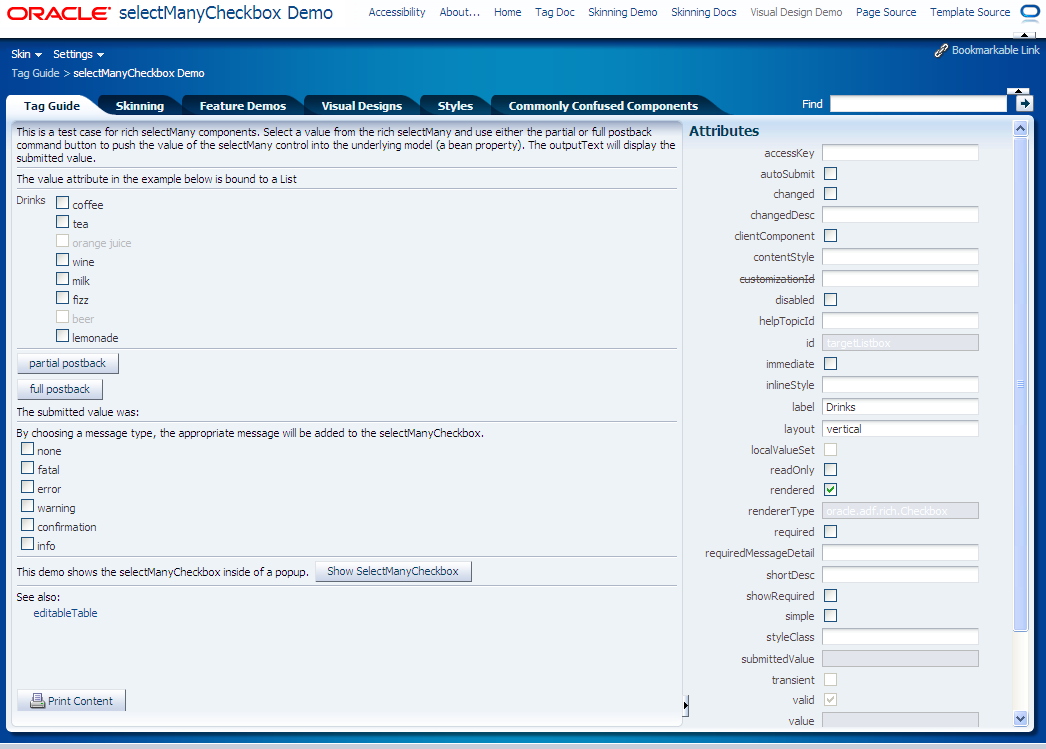
Task: Select the warning message type checkbox
Action: (x=27, y=506)
